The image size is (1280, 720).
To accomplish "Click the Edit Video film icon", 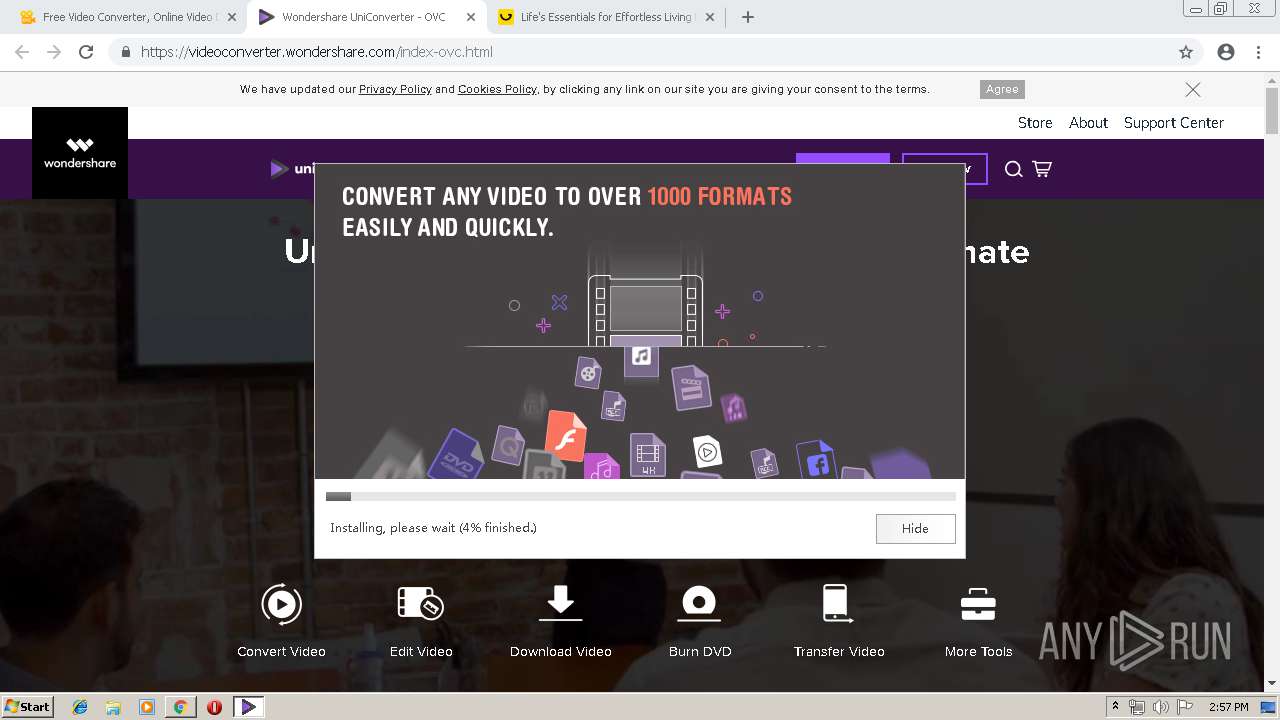I will click(421, 603).
